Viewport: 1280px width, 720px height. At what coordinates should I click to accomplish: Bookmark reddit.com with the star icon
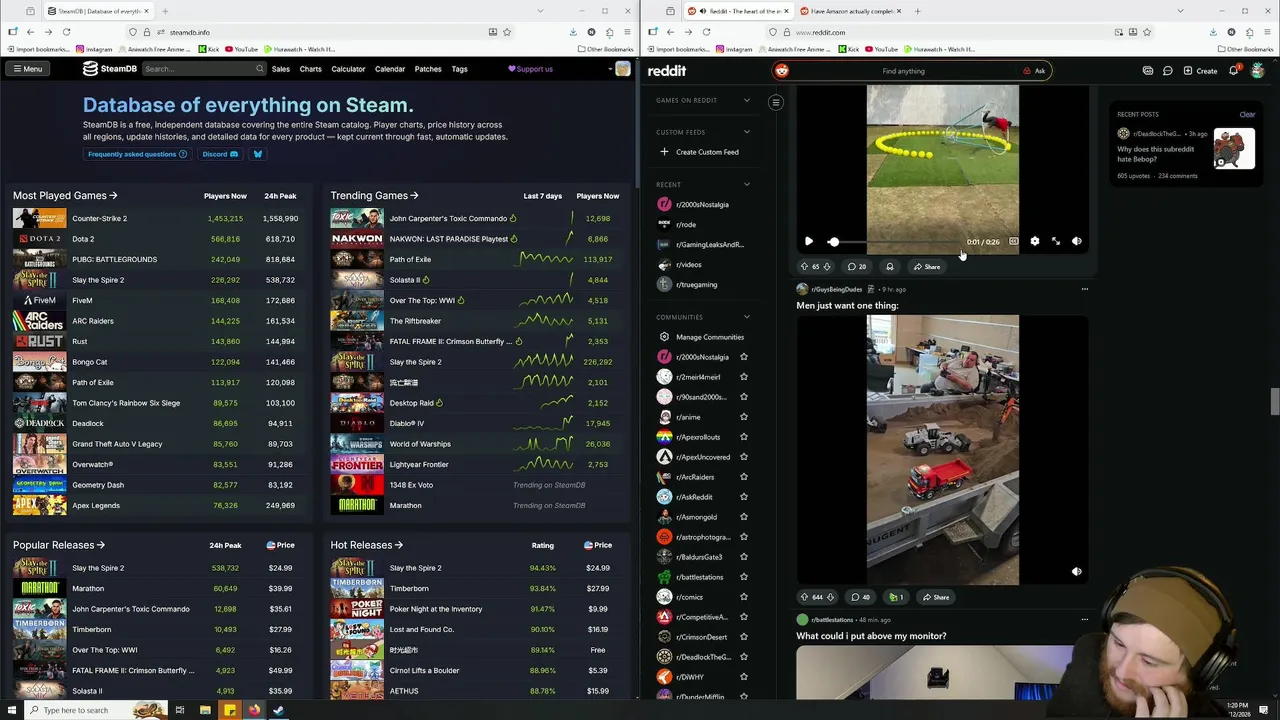(1146, 32)
